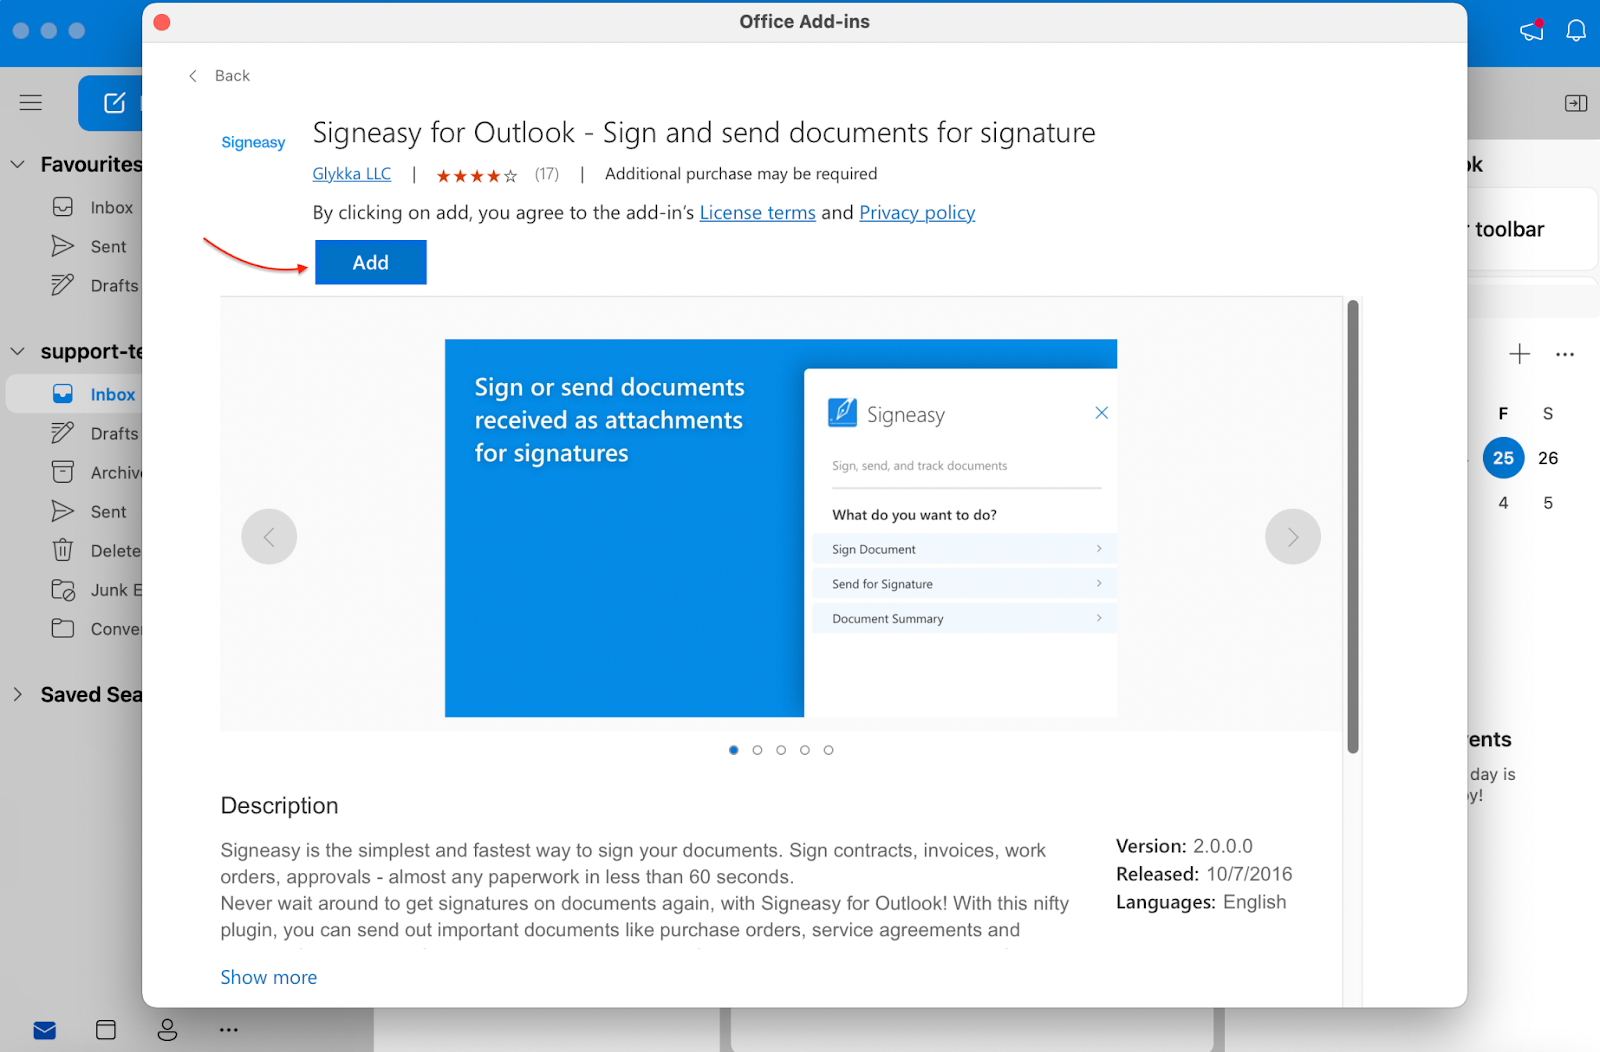1600x1052 pixels.
Task: Switch to Calendar view icon in bottom bar
Action: [x=106, y=1030]
